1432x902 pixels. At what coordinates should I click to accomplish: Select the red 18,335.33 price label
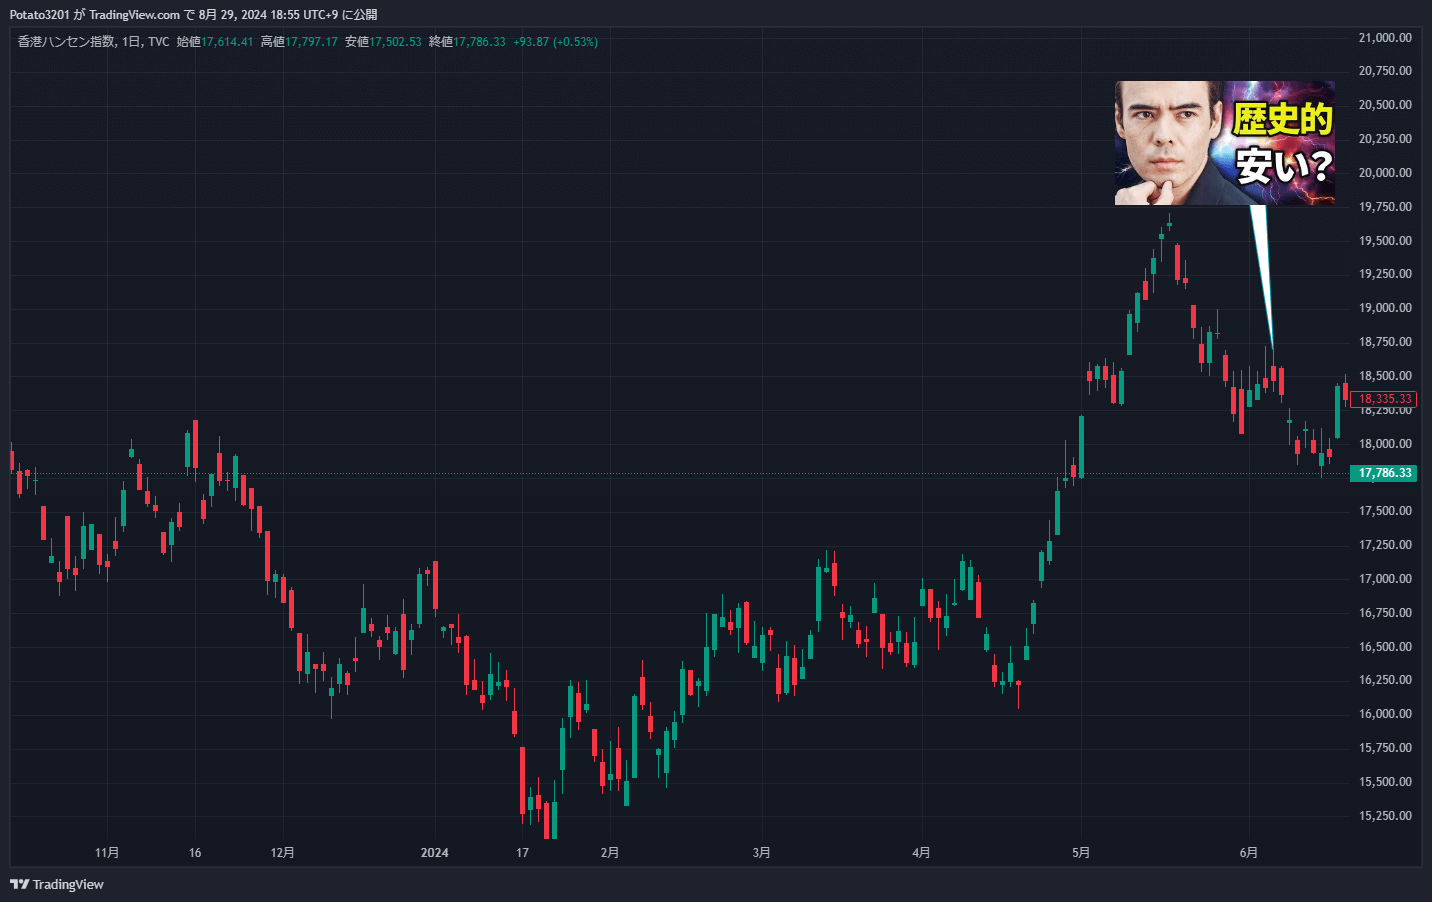[1384, 399]
